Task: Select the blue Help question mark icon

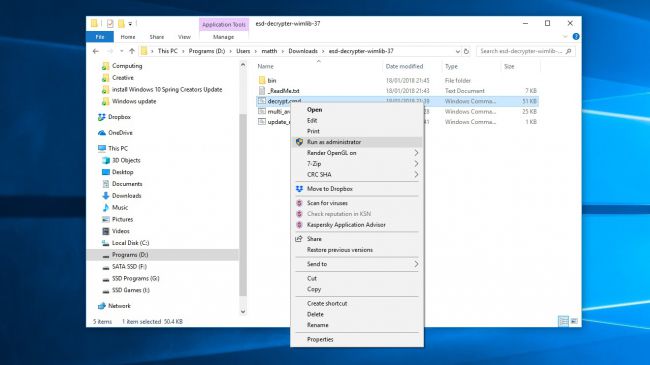Action: coord(576,36)
